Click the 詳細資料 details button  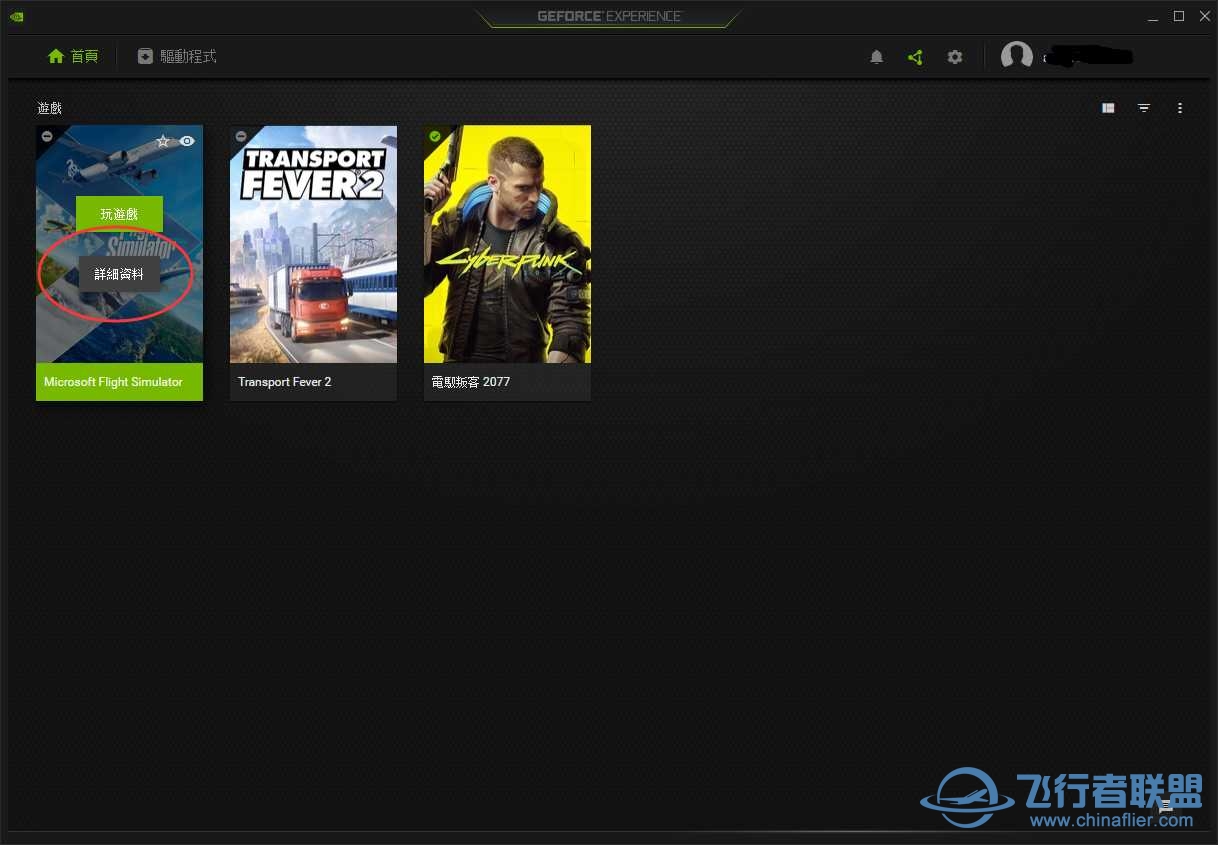tap(119, 274)
